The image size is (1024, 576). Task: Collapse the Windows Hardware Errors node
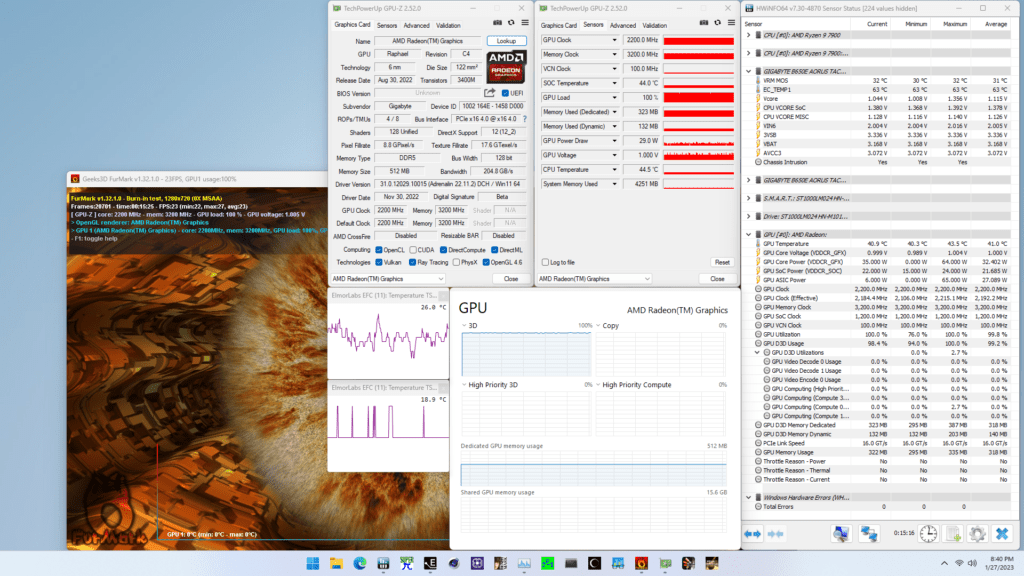749,497
